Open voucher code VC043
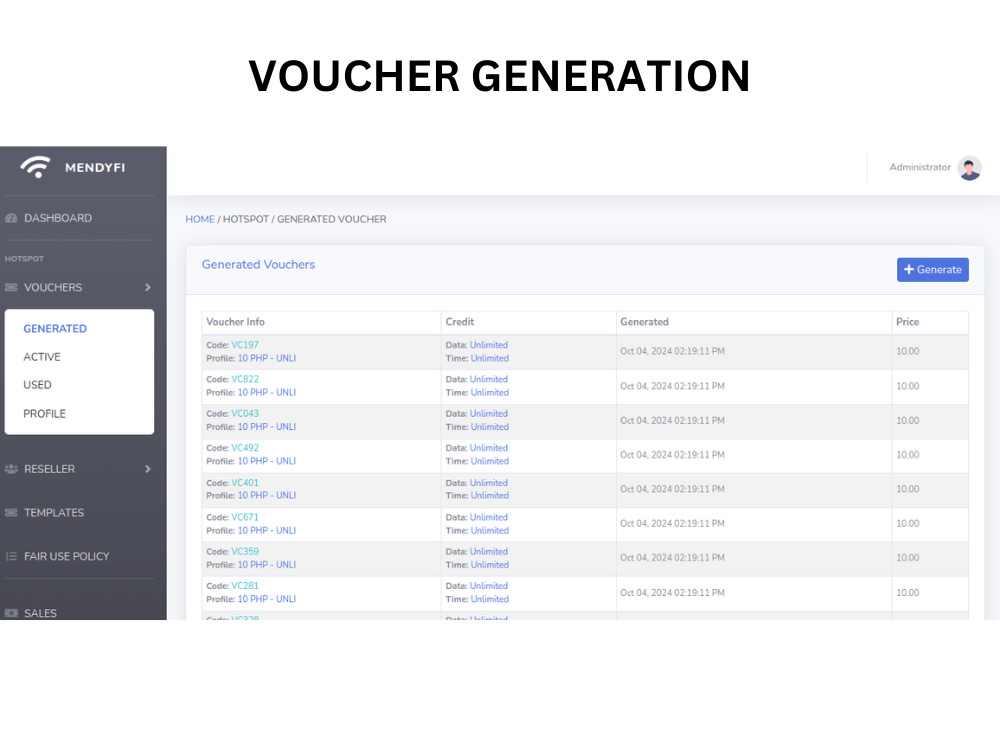The image size is (1000, 750). point(245,414)
